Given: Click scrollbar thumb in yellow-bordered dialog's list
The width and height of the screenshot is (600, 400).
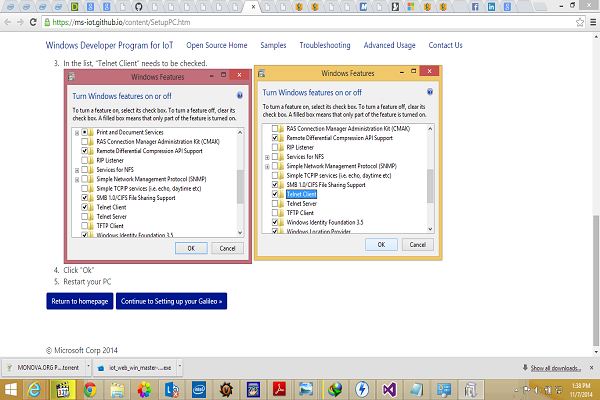Looking at the screenshot, I should pos(430,186).
